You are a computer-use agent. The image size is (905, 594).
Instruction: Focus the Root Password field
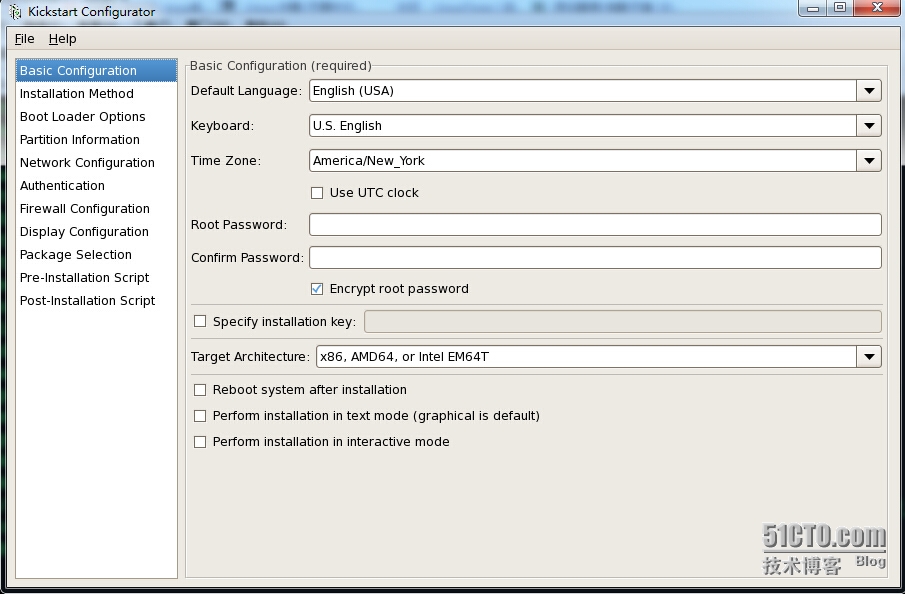coord(595,225)
